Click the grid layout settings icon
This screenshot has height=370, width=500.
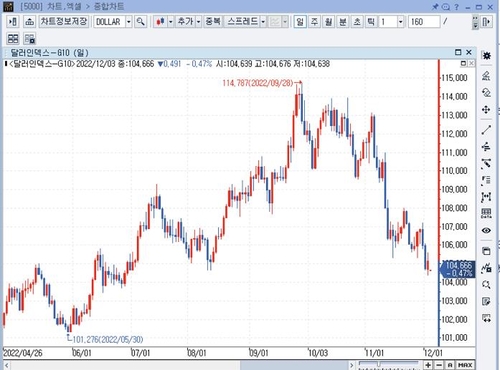coord(30,39)
